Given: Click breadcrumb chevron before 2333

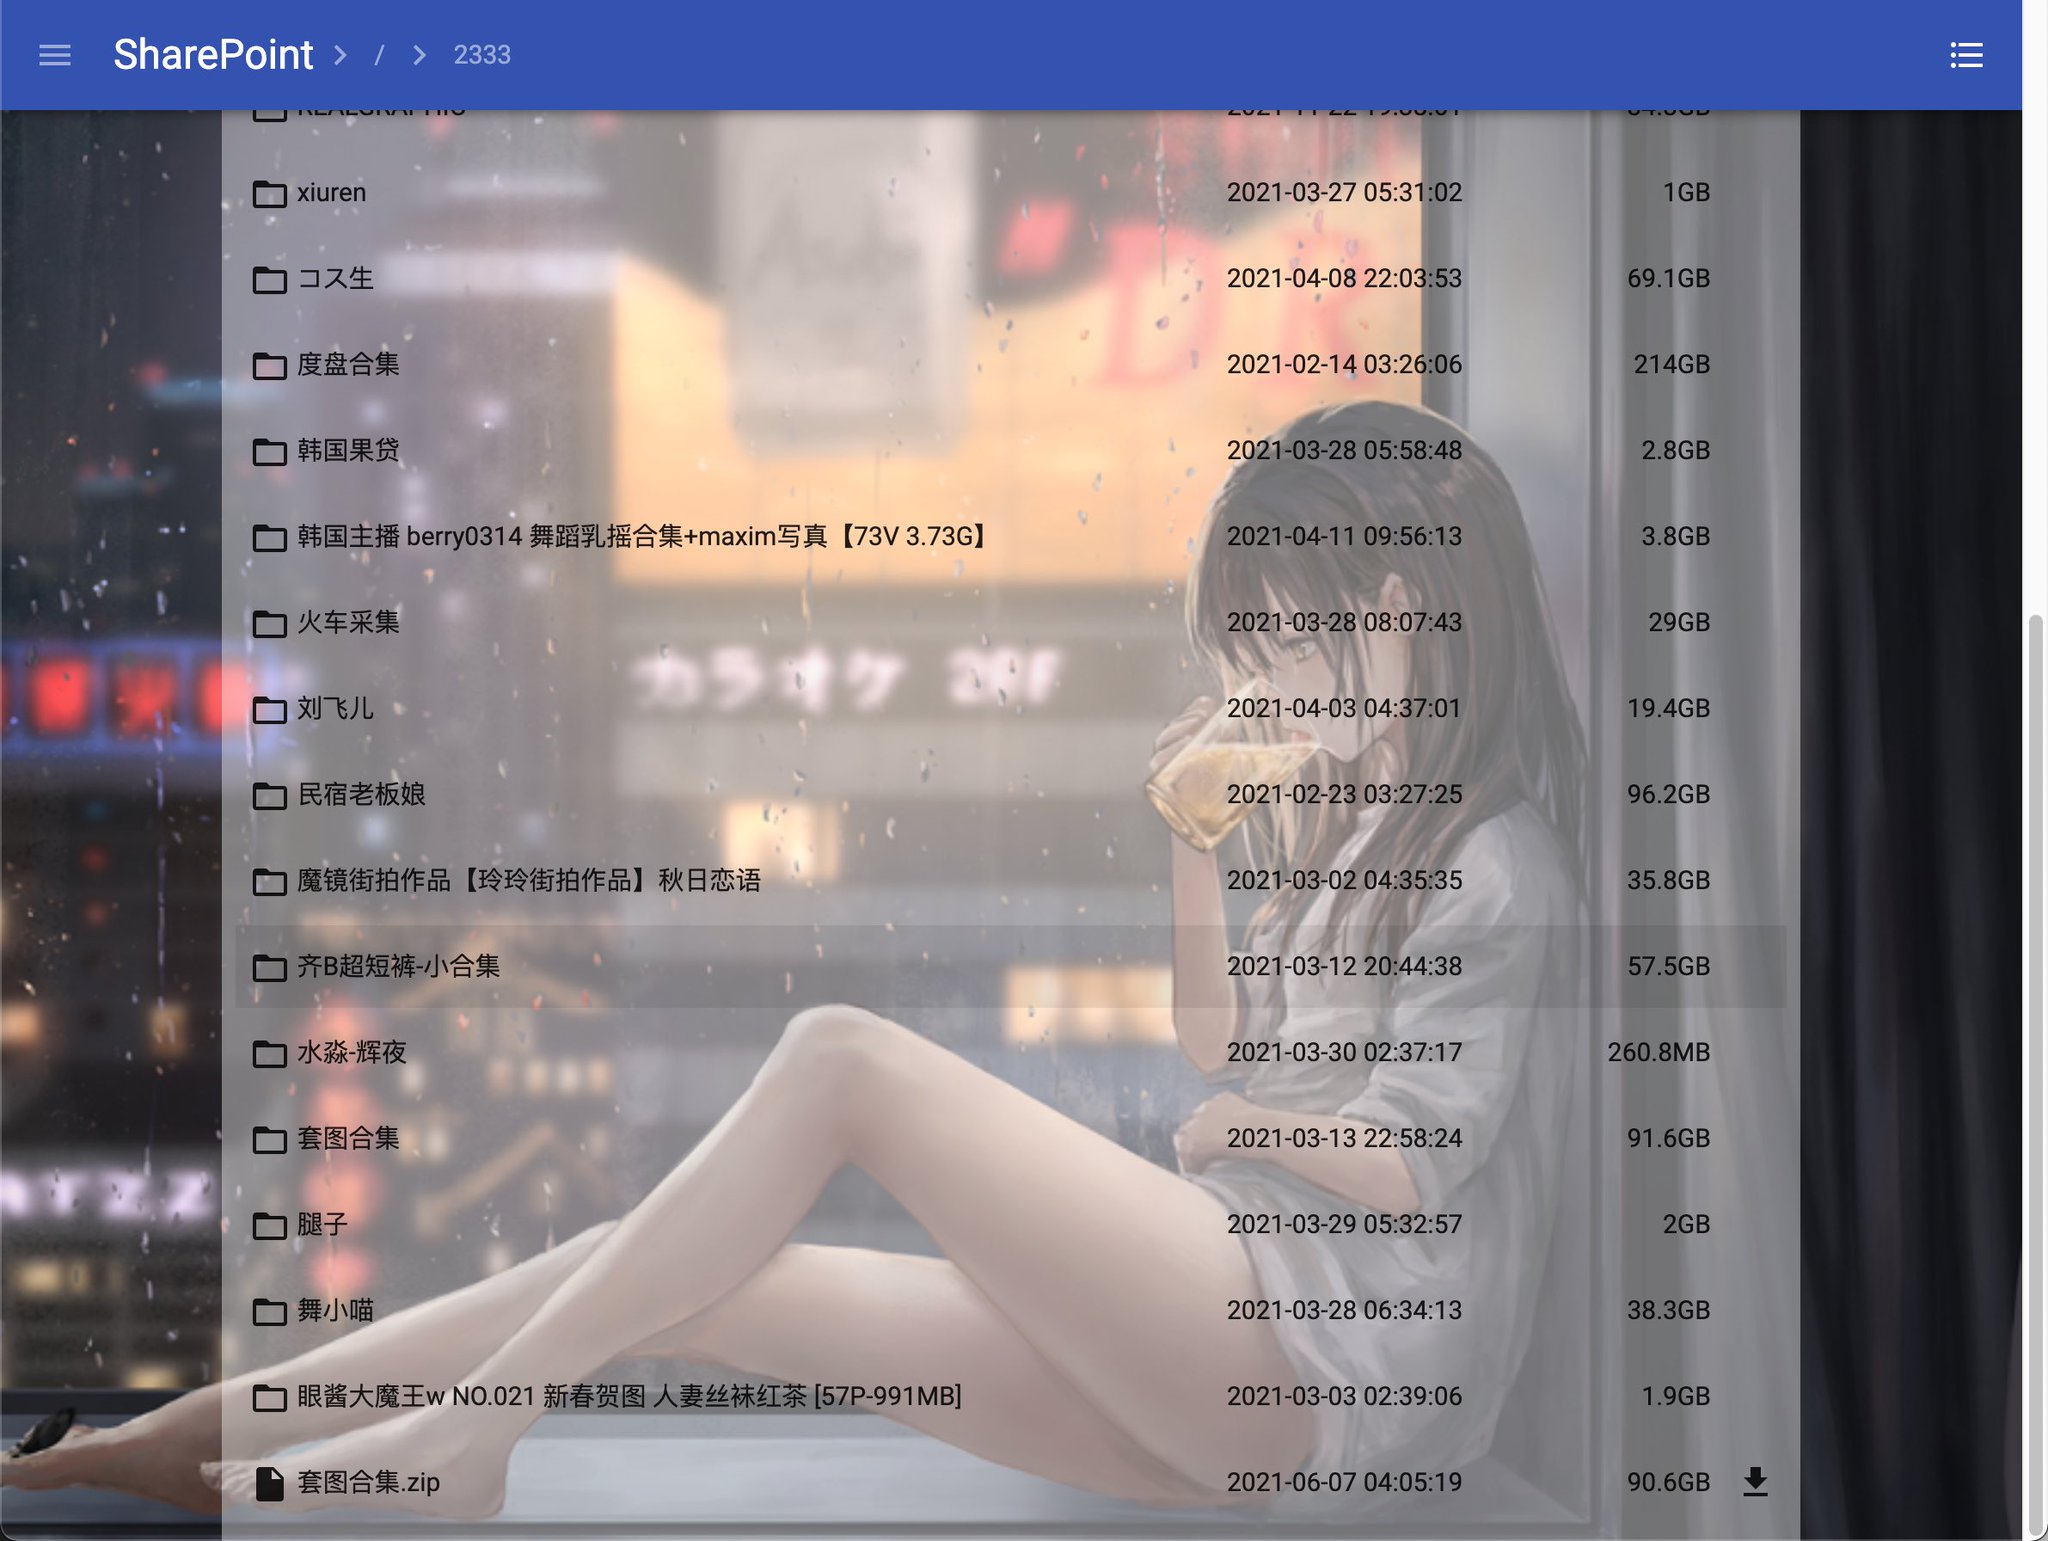Looking at the screenshot, I should (x=419, y=55).
